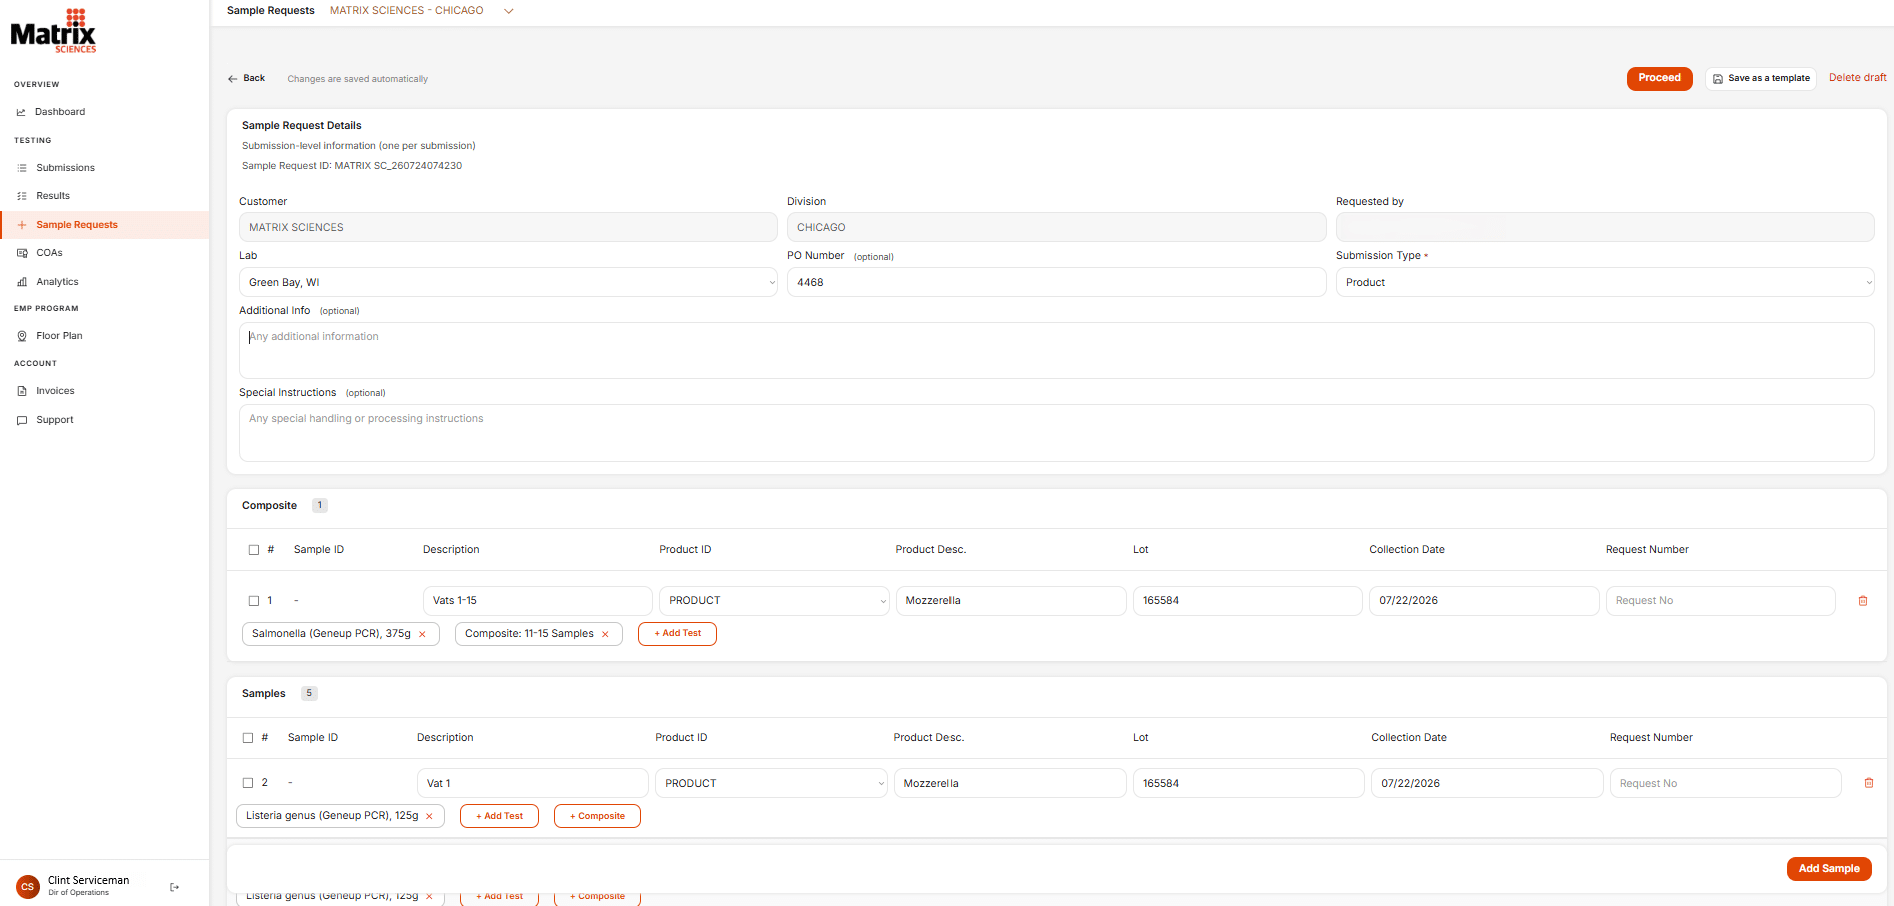Edit composite Product Desc. Mozzerella field
1894x906 pixels.
[x=1011, y=601]
